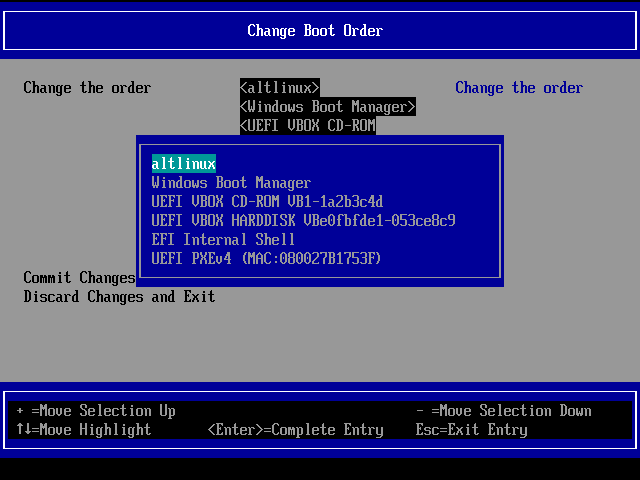The image size is (640, 480).
Task: Click '- =Move Selection Down' hint
Action: [x=504, y=411]
